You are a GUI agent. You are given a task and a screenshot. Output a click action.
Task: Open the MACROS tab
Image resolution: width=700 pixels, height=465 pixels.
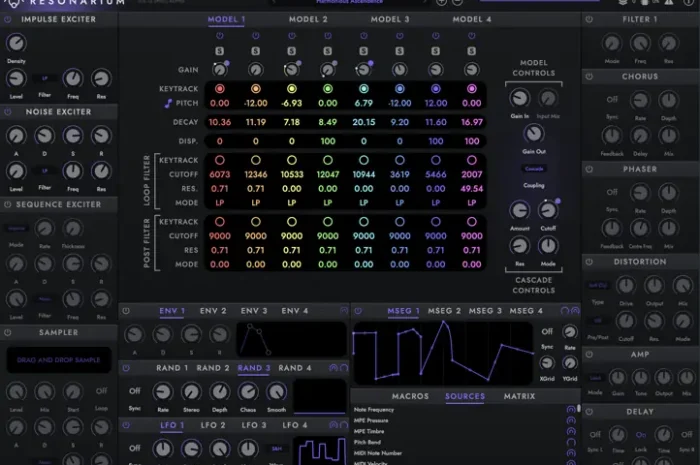410,396
